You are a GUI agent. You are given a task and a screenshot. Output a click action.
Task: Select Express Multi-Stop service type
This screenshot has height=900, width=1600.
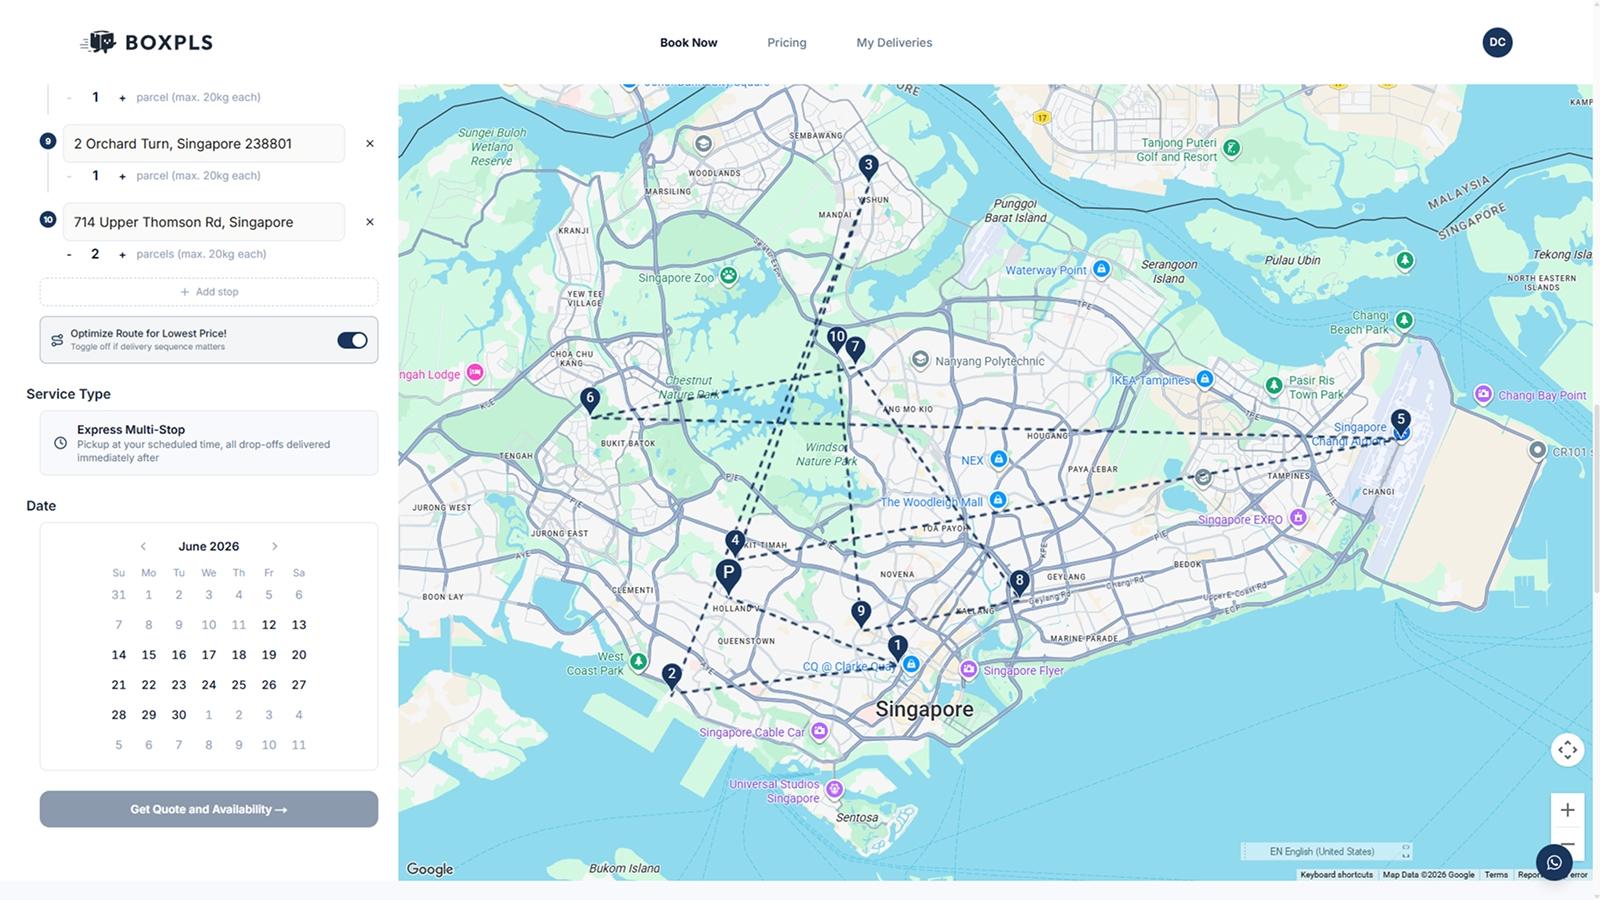[x=209, y=443]
